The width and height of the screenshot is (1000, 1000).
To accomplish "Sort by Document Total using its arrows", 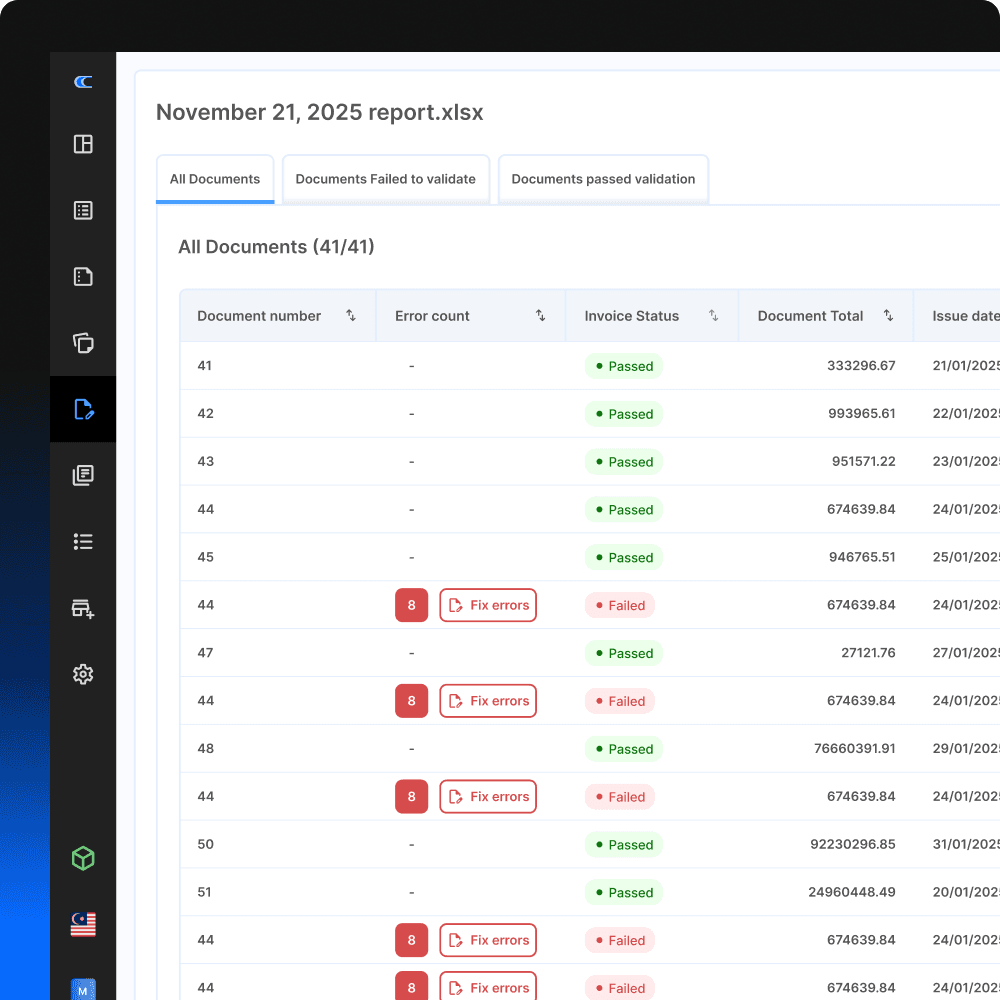I will (888, 315).
